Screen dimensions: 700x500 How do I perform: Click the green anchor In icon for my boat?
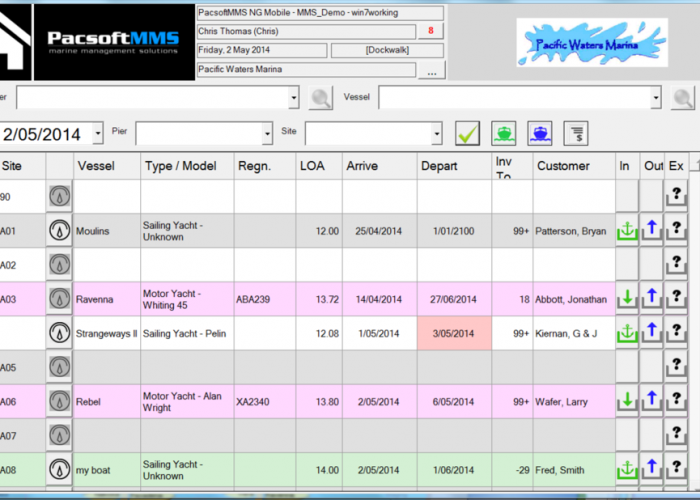coord(627,470)
